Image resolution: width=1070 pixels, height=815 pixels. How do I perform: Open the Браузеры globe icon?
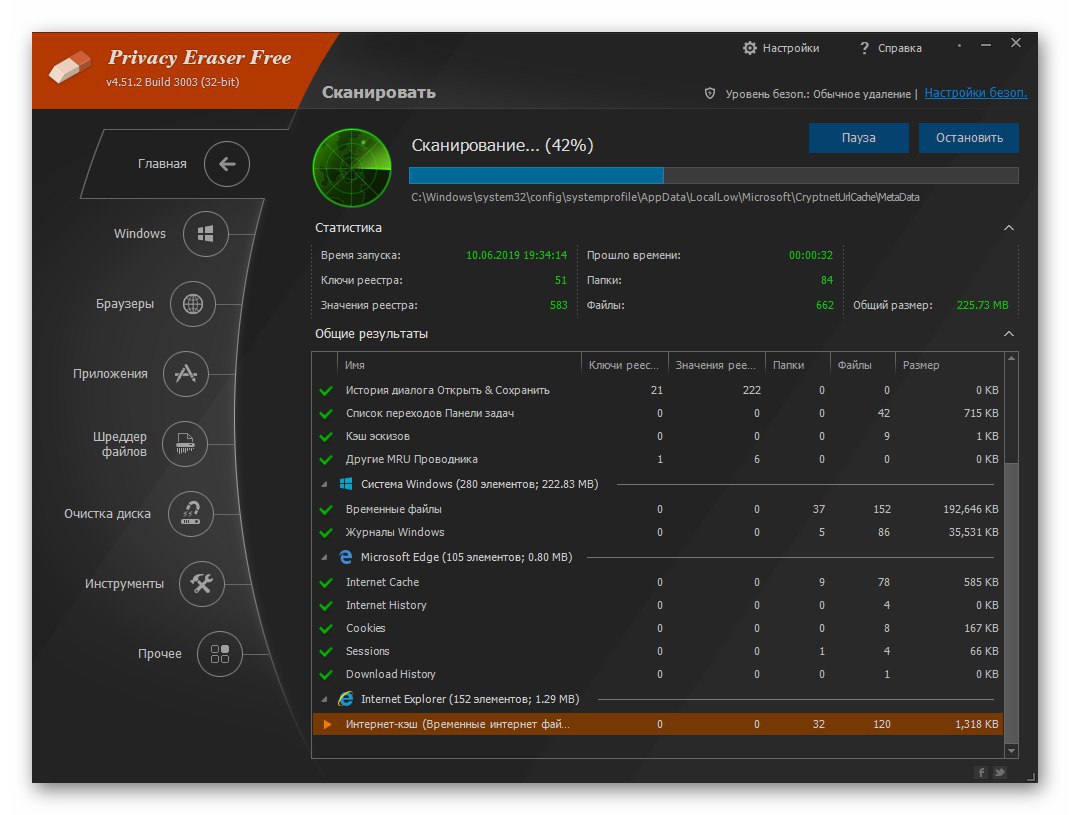[x=192, y=304]
